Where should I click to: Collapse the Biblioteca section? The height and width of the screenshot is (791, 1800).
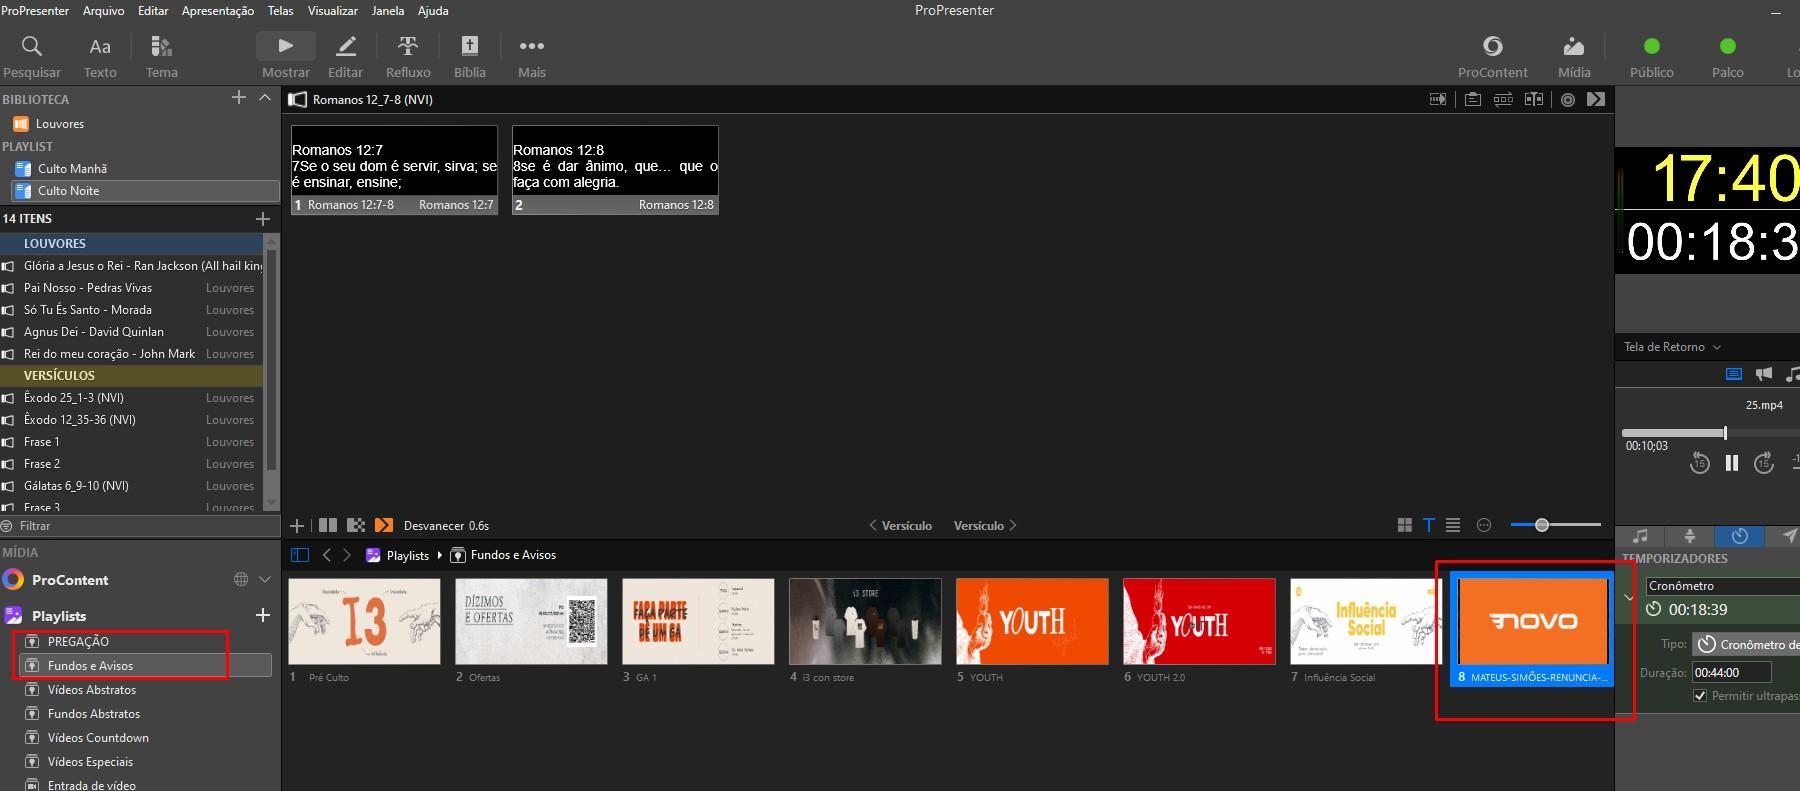click(264, 97)
